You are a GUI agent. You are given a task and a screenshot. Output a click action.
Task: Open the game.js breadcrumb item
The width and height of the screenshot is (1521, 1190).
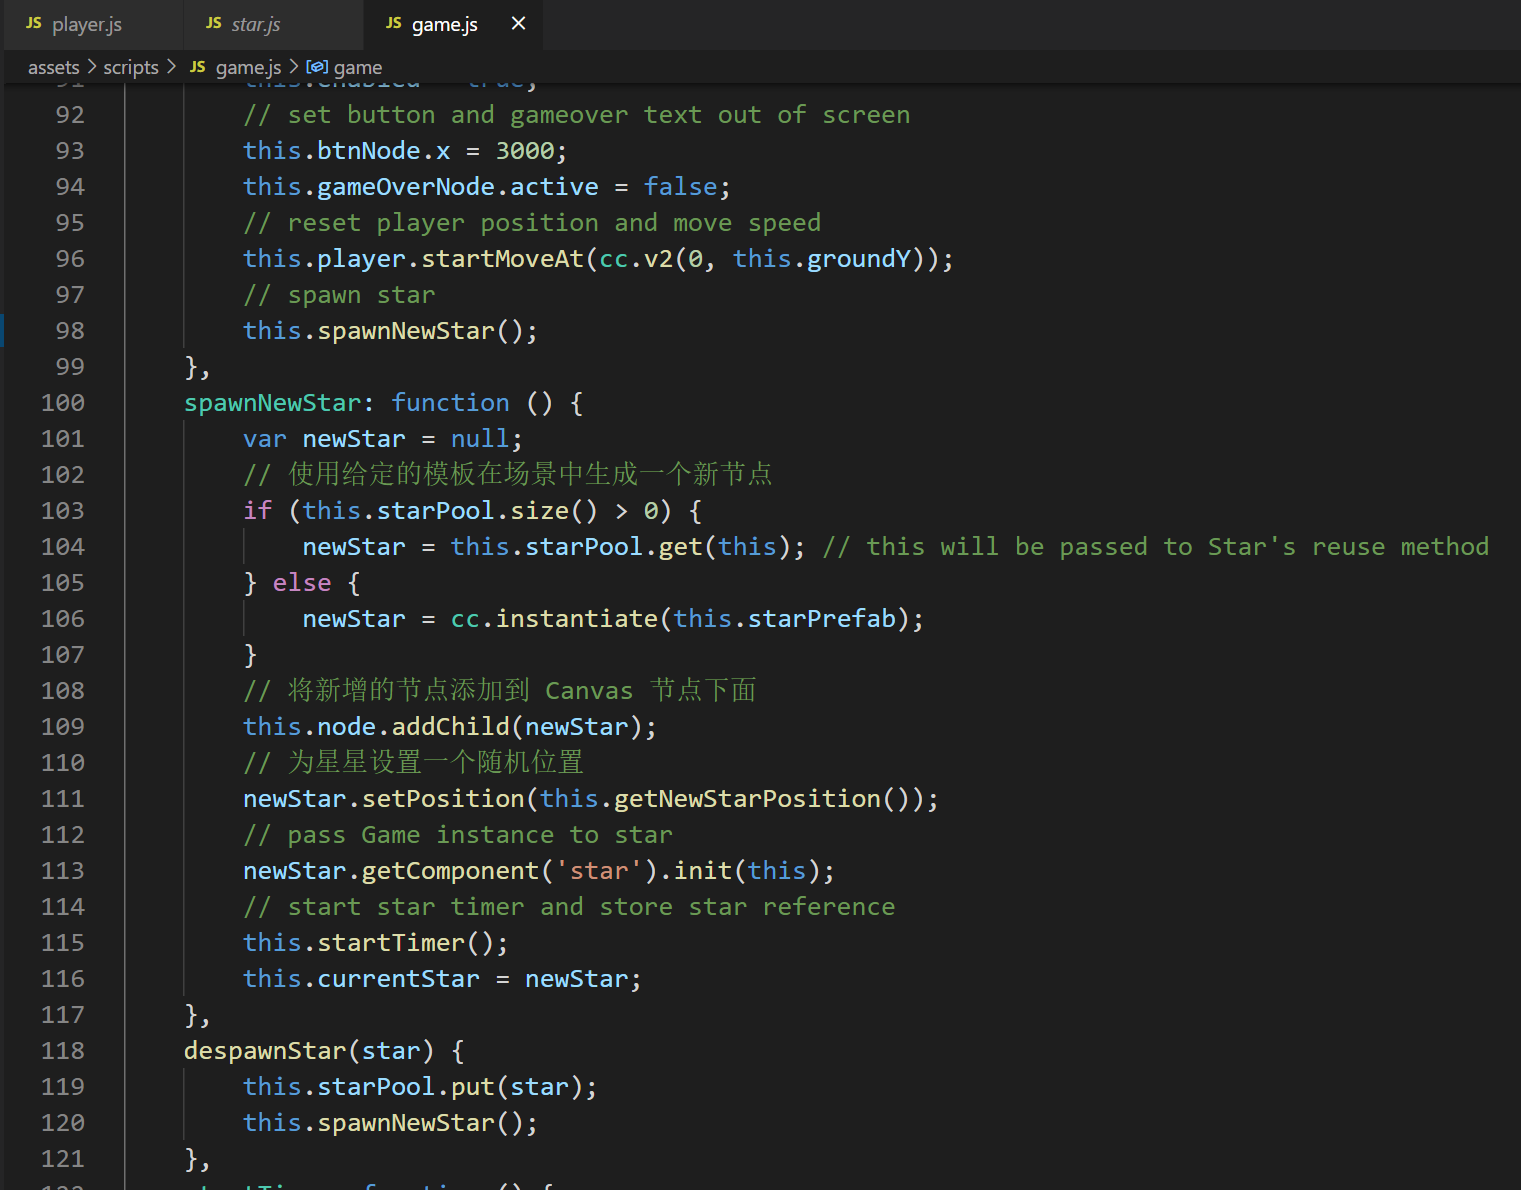pos(248,67)
